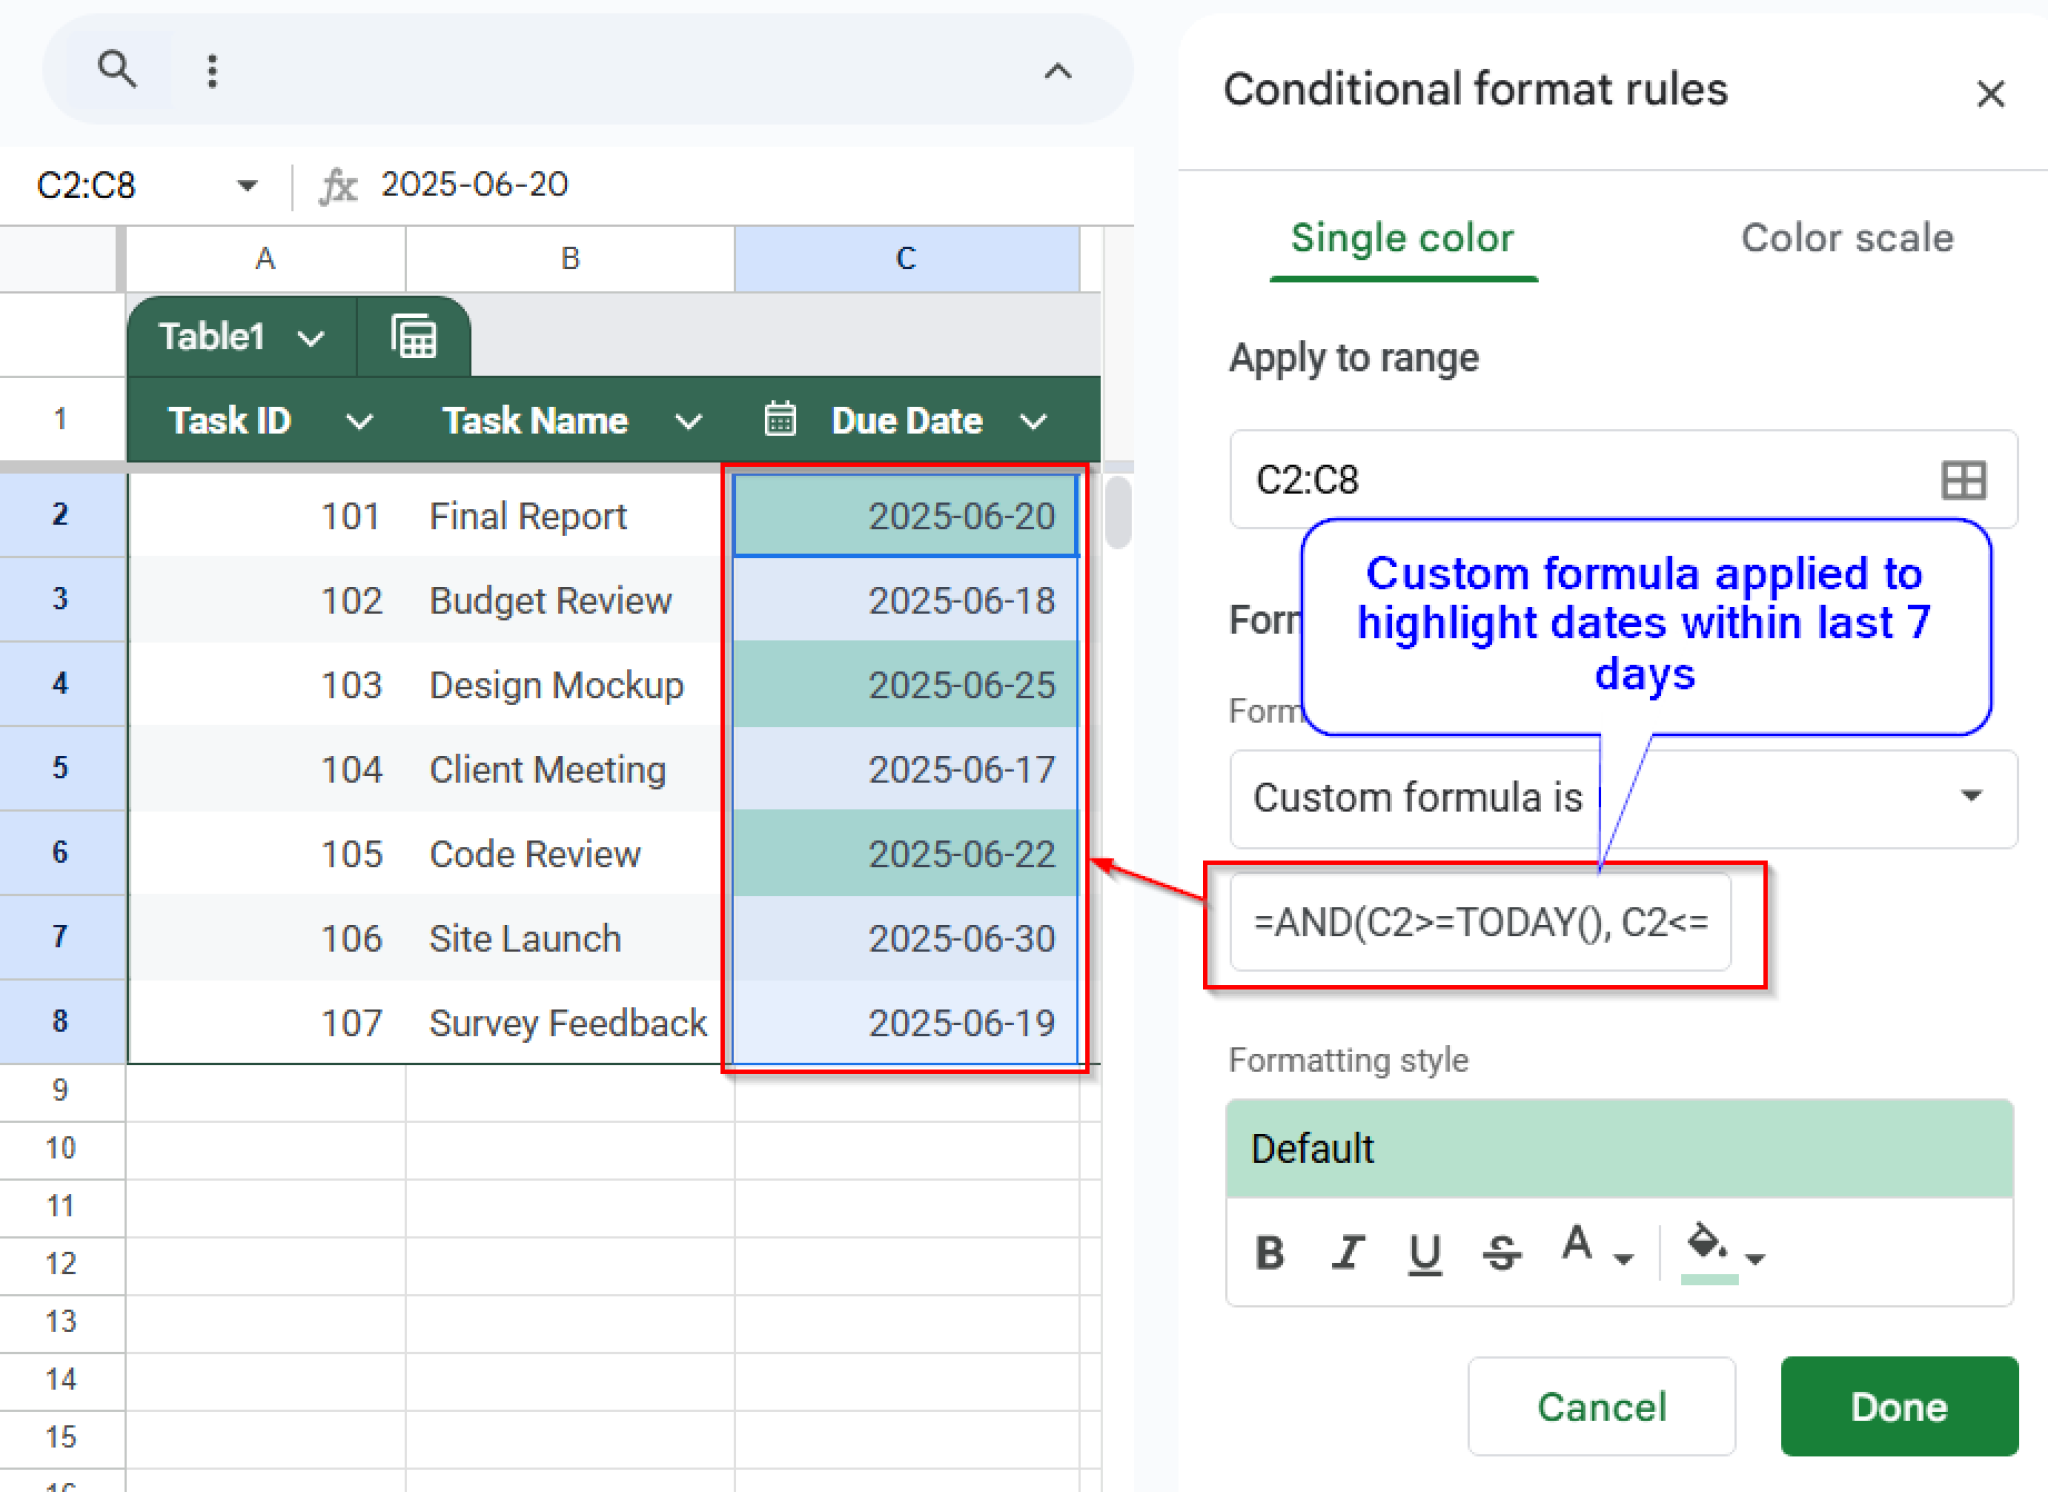Click the select data range grid icon

point(1963,480)
